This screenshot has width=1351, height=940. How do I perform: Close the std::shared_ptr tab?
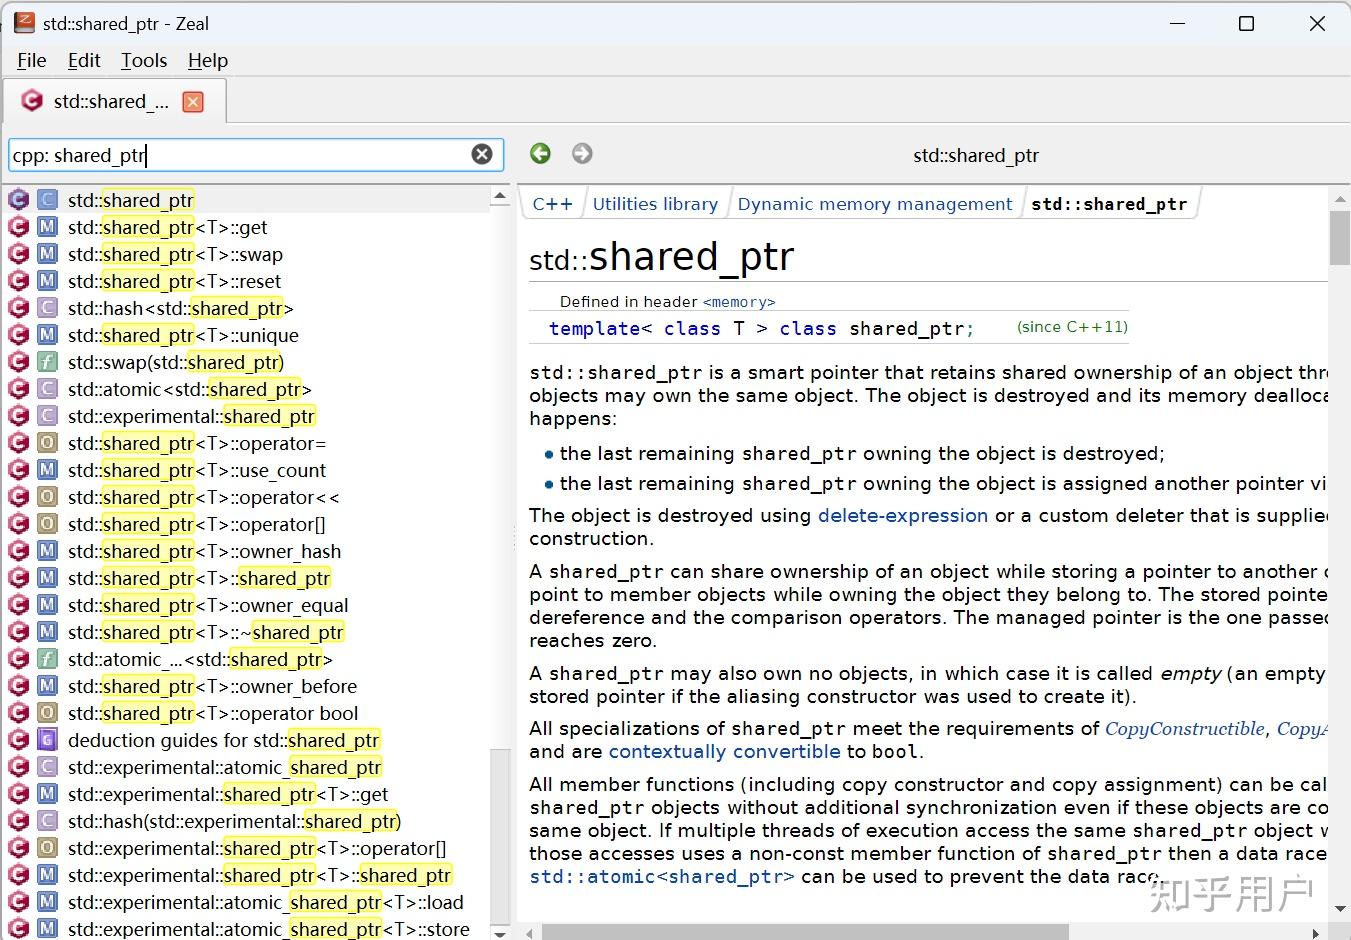pos(192,100)
